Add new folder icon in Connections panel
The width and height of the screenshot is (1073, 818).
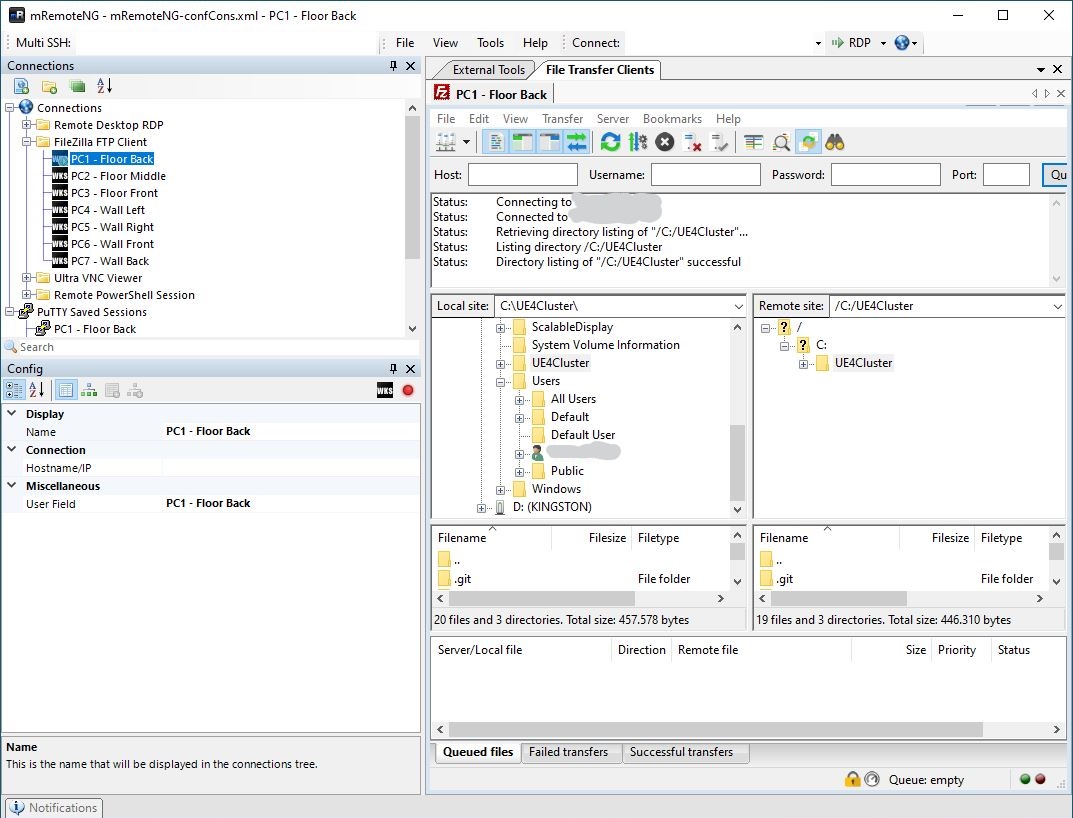point(49,86)
